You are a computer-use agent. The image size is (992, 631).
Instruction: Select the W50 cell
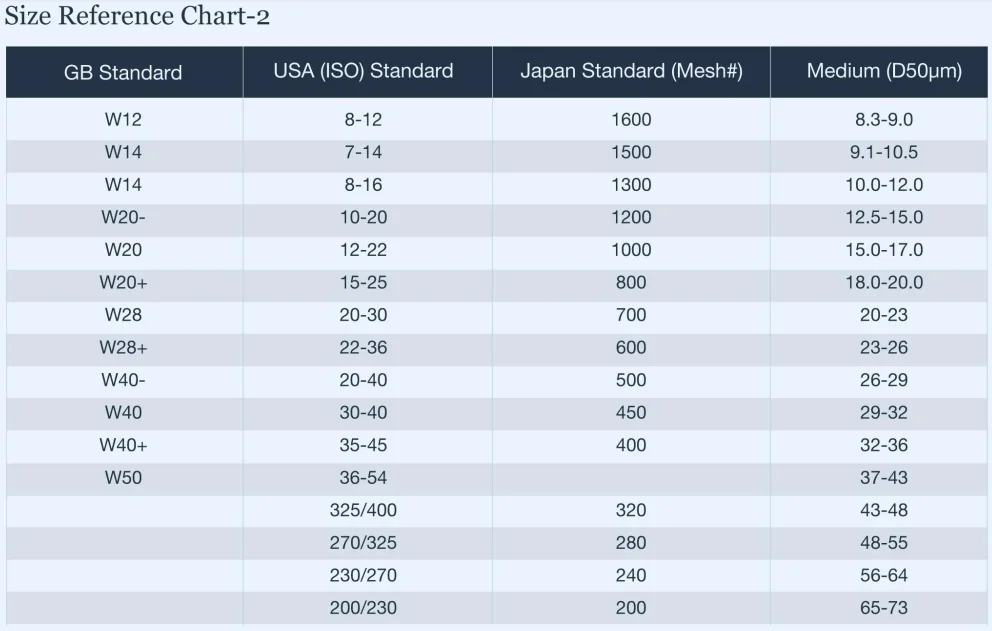[x=123, y=477]
